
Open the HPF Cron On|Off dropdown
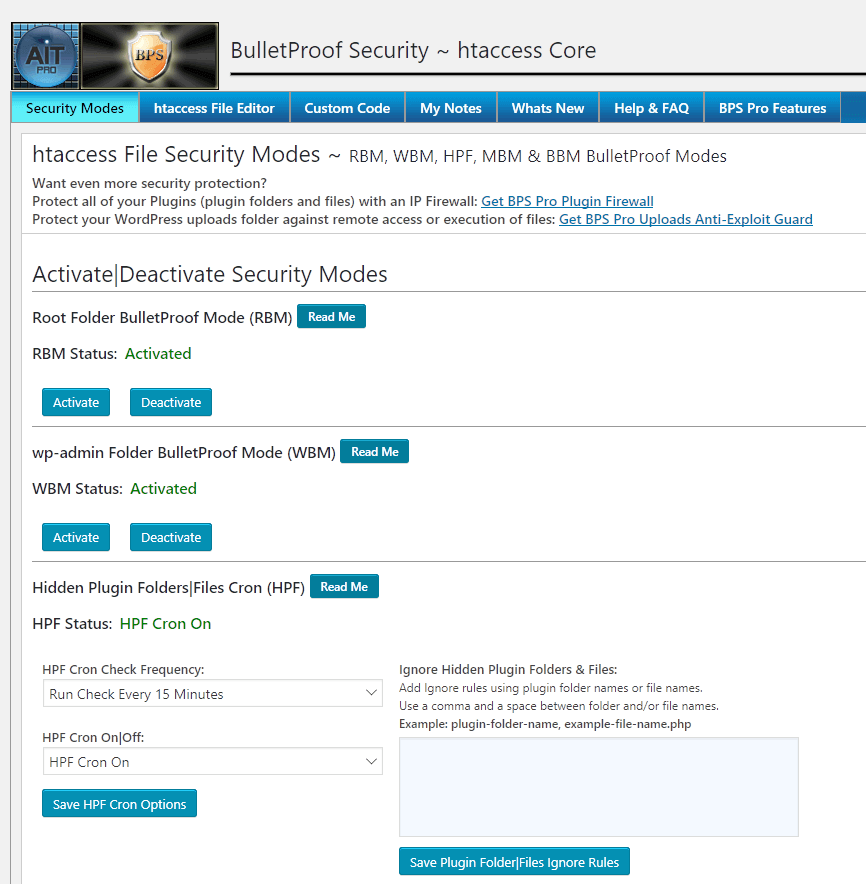[213, 761]
